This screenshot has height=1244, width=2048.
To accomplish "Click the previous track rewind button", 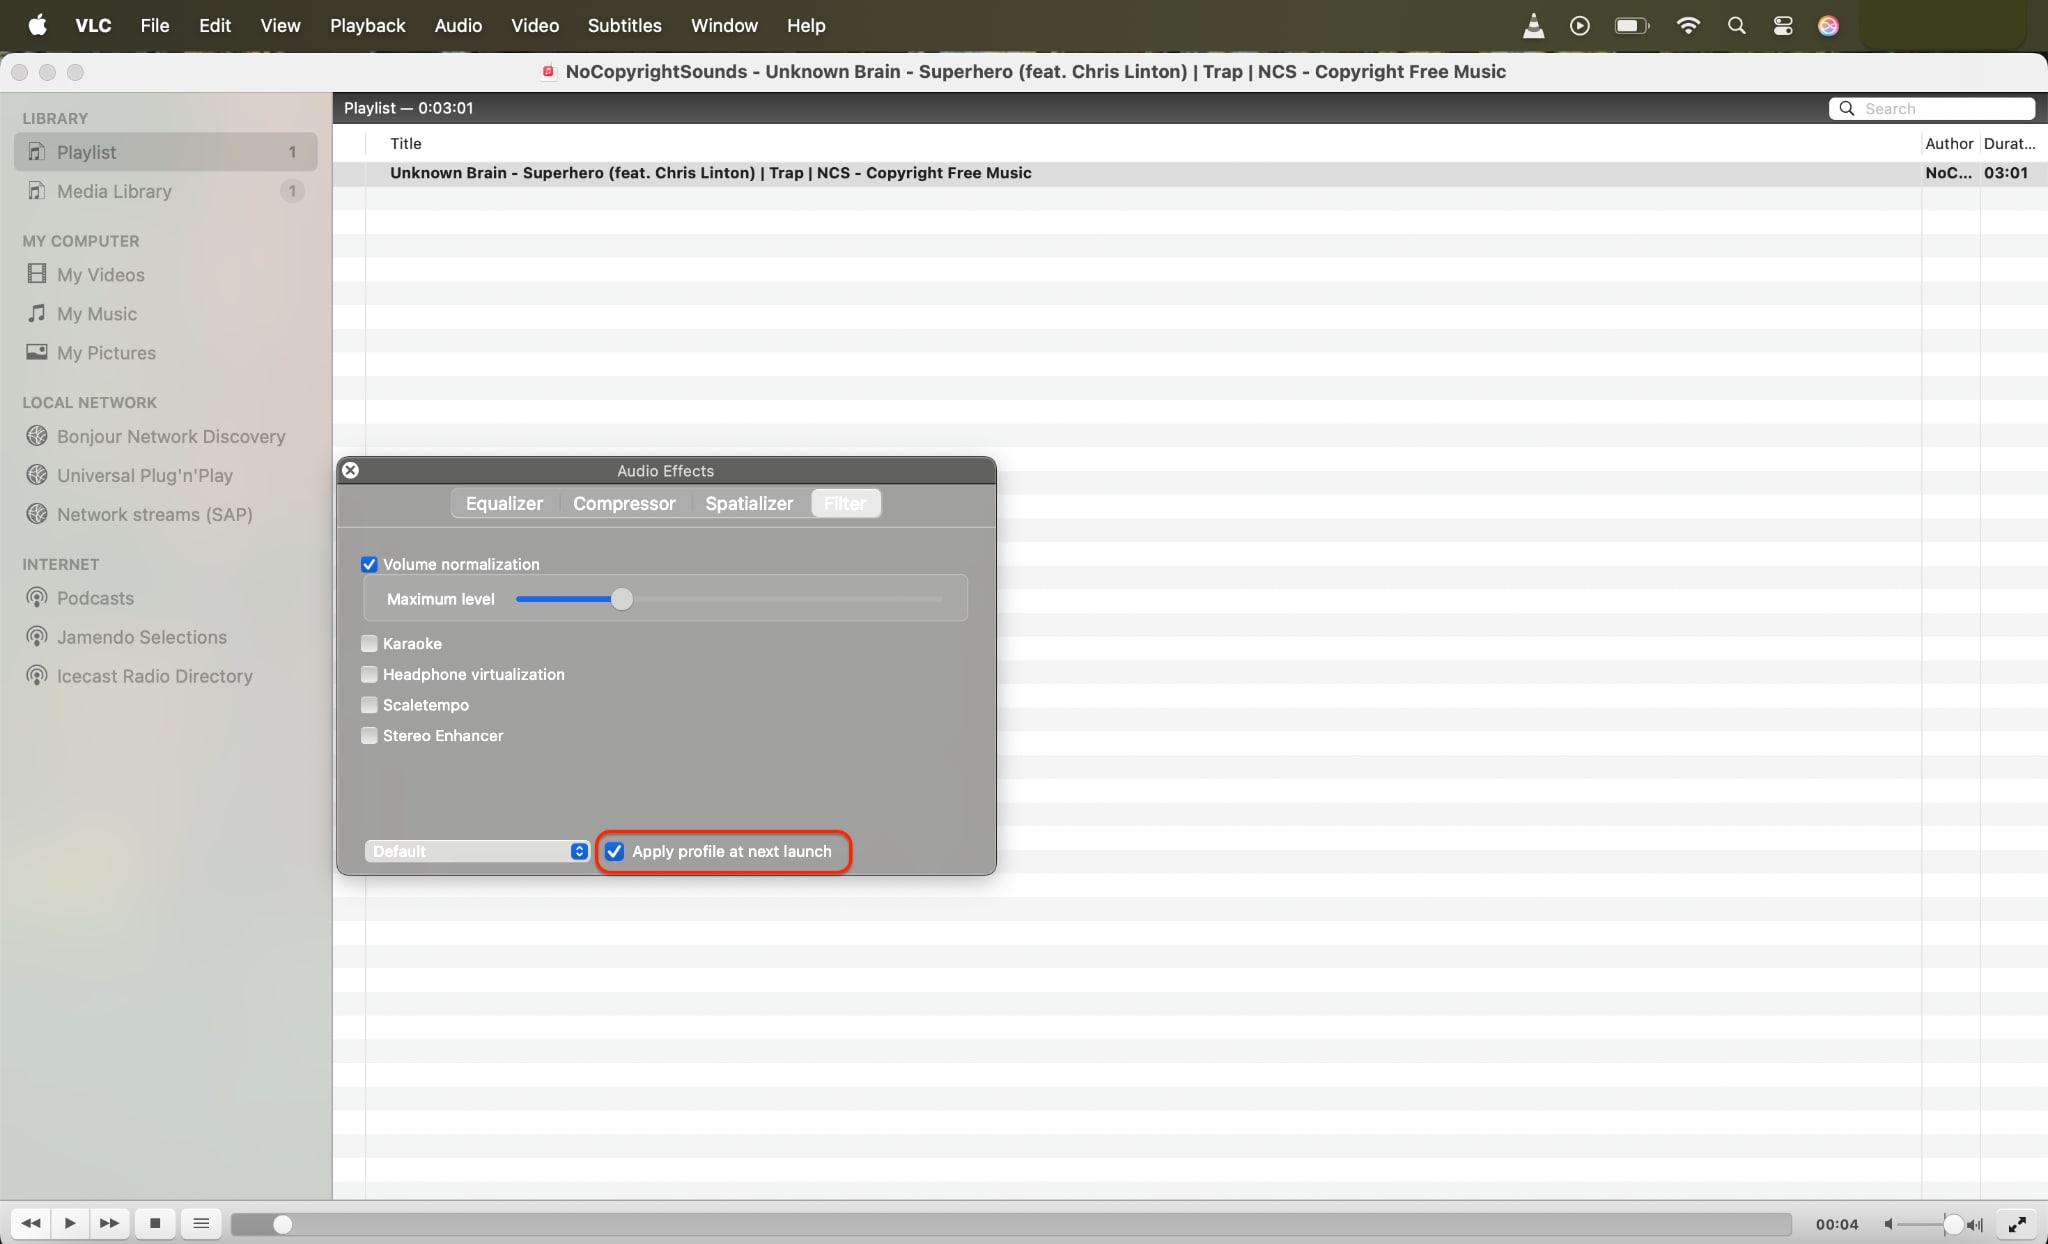I will [31, 1223].
